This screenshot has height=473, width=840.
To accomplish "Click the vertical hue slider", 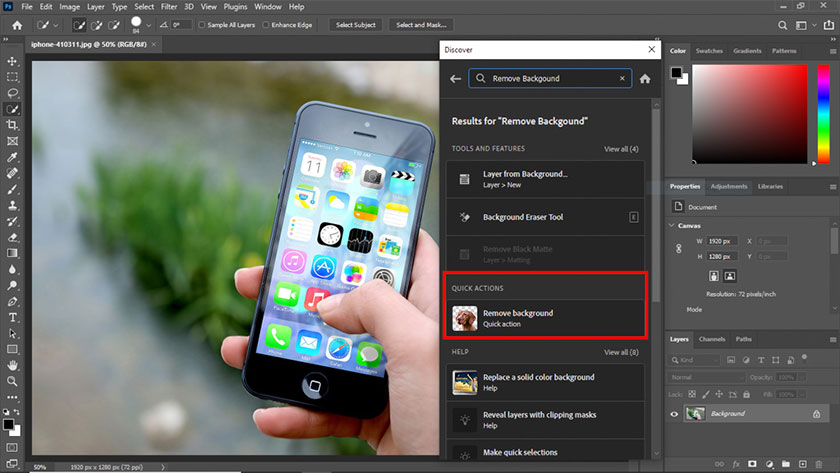I will [x=823, y=114].
